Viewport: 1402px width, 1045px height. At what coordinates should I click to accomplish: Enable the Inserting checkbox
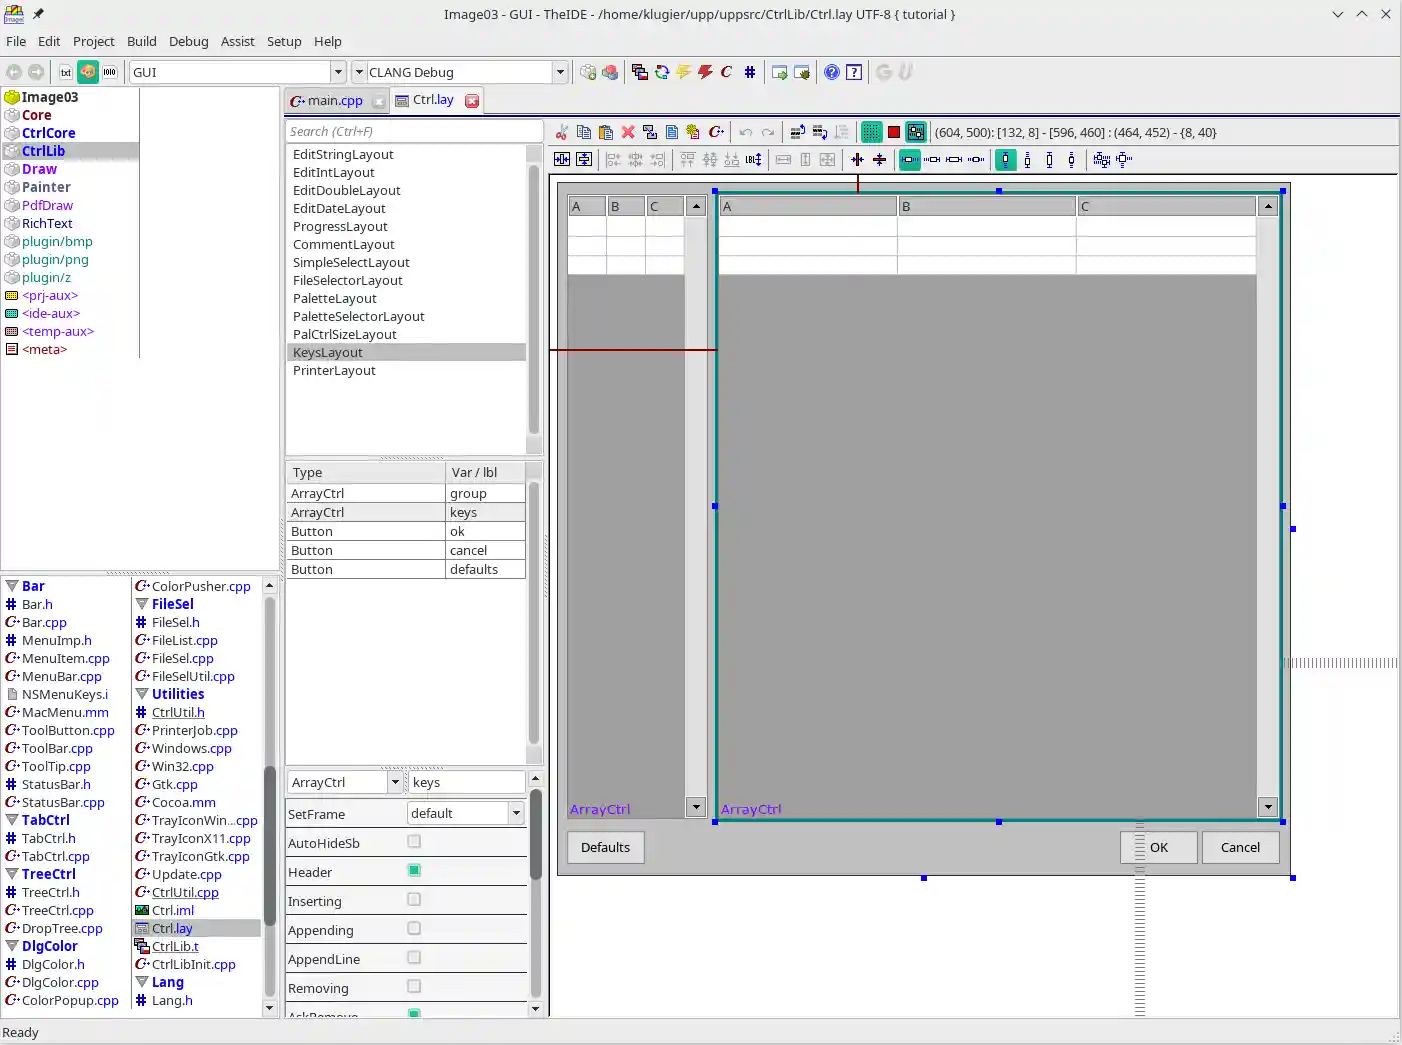414,900
